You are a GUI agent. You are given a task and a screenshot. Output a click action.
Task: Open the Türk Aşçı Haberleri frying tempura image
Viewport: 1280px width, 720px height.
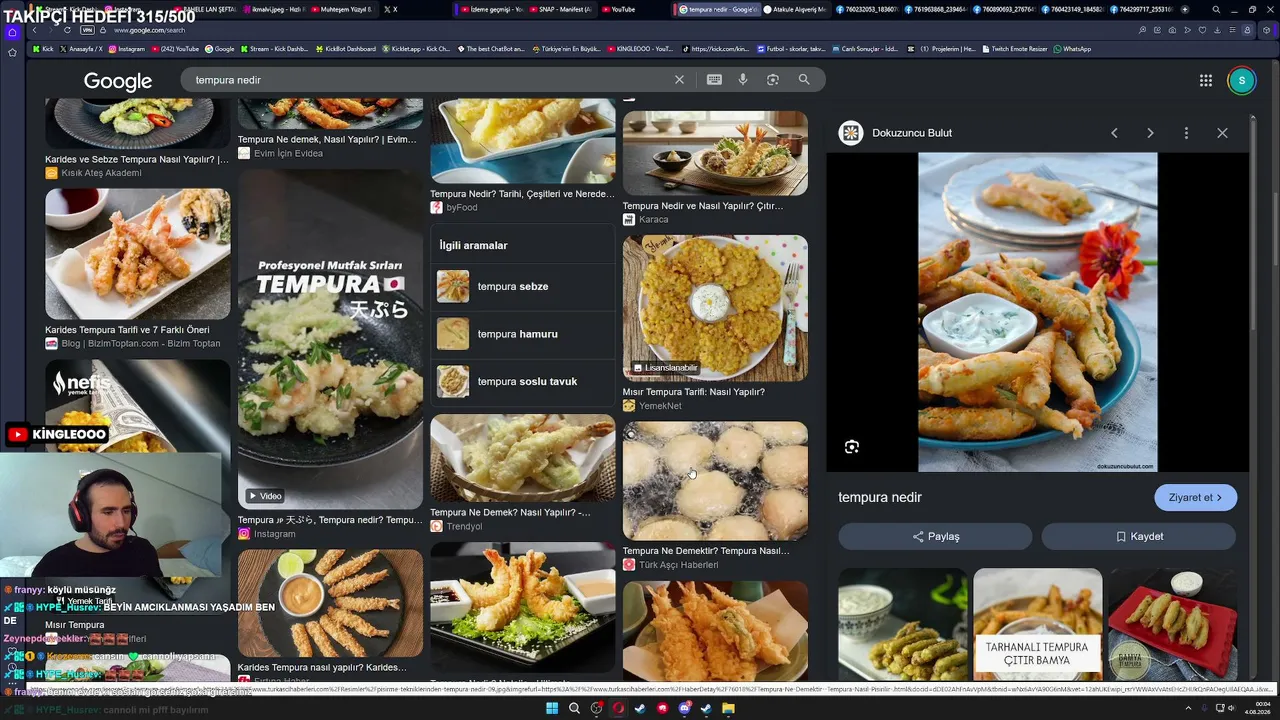pos(715,481)
